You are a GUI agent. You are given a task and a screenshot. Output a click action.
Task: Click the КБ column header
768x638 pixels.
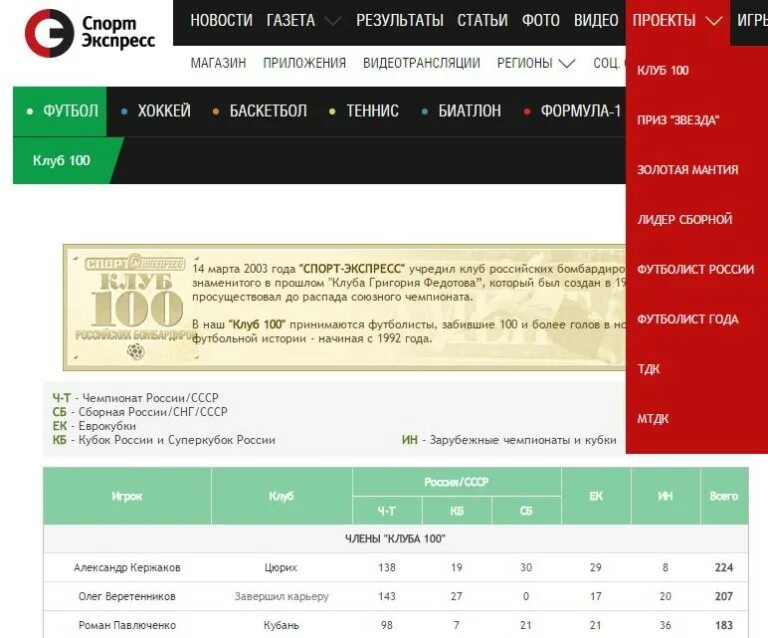(x=456, y=511)
